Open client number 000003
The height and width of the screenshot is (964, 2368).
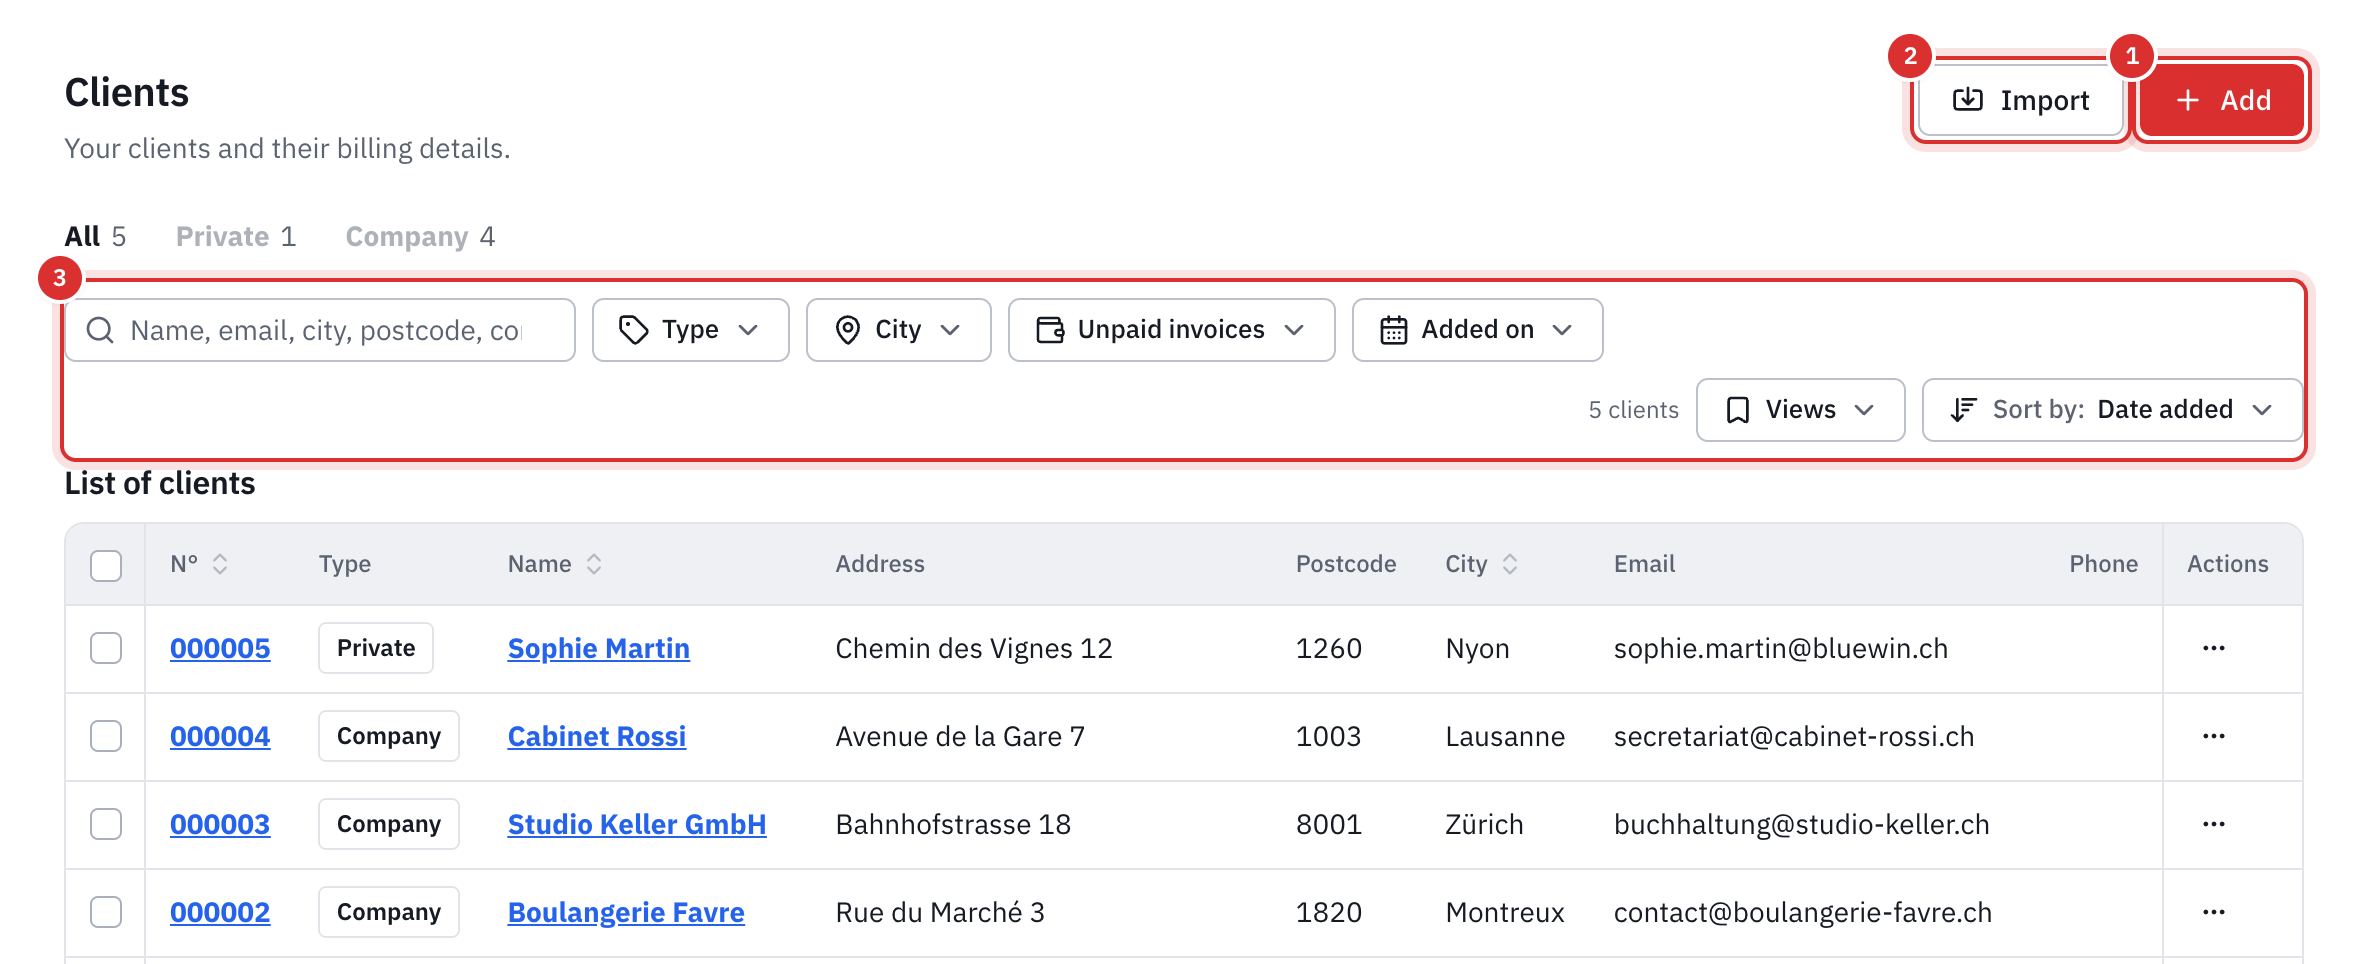coord(220,825)
